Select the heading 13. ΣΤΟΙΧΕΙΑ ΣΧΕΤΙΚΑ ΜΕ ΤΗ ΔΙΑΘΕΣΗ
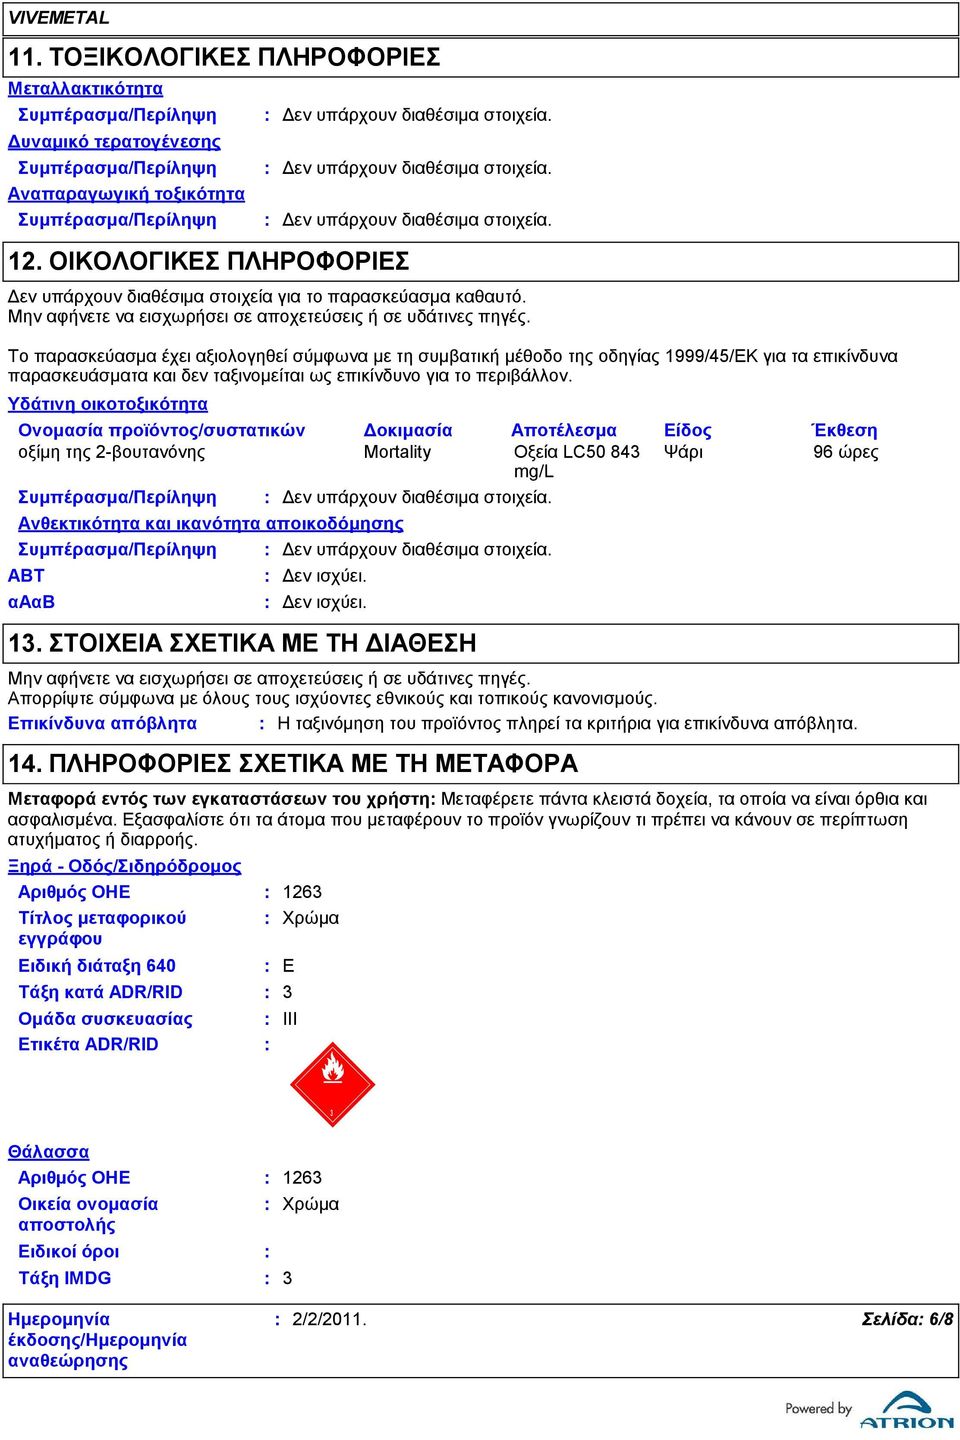Image resolution: width=960 pixels, height=1440 pixels. coord(242,643)
